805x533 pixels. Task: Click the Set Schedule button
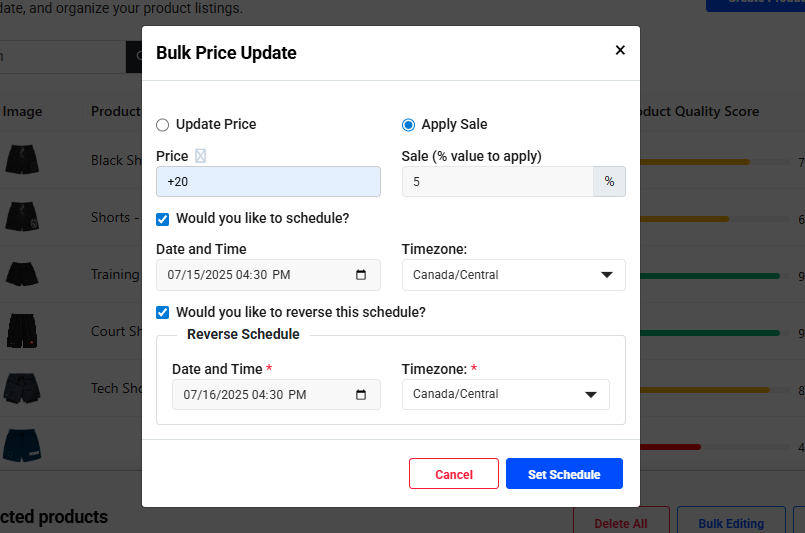pyautogui.click(x=564, y=474)
